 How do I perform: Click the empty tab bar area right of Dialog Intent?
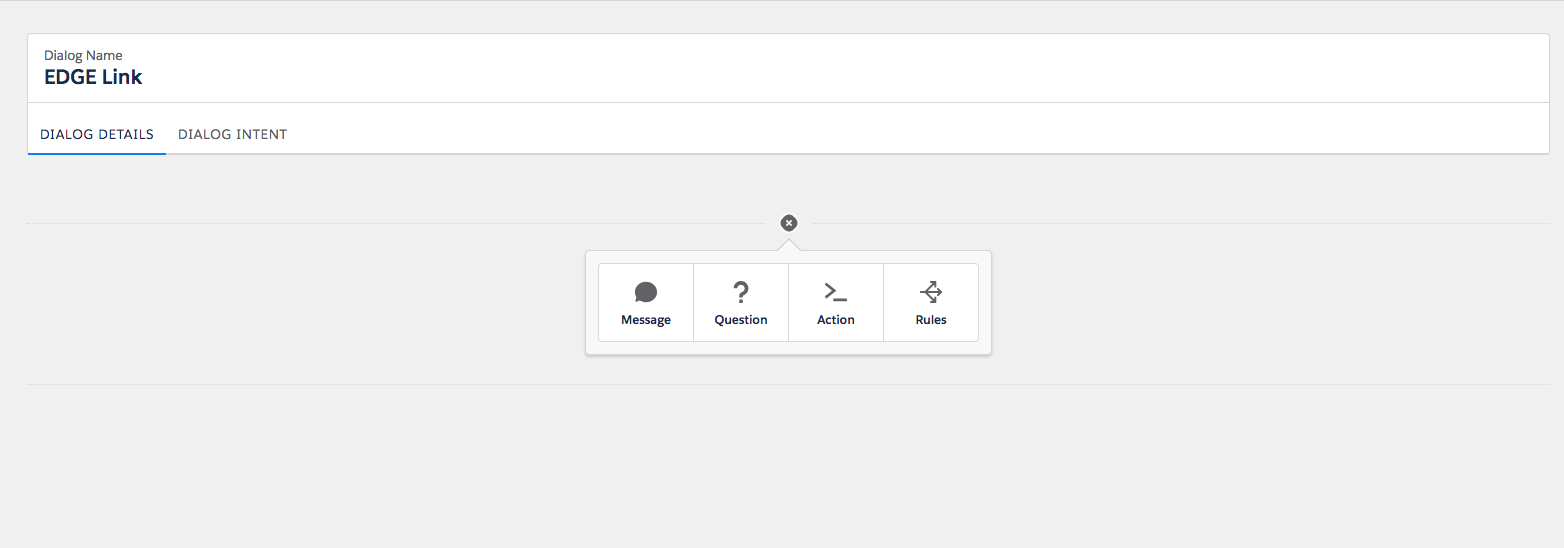click(920, 134)
